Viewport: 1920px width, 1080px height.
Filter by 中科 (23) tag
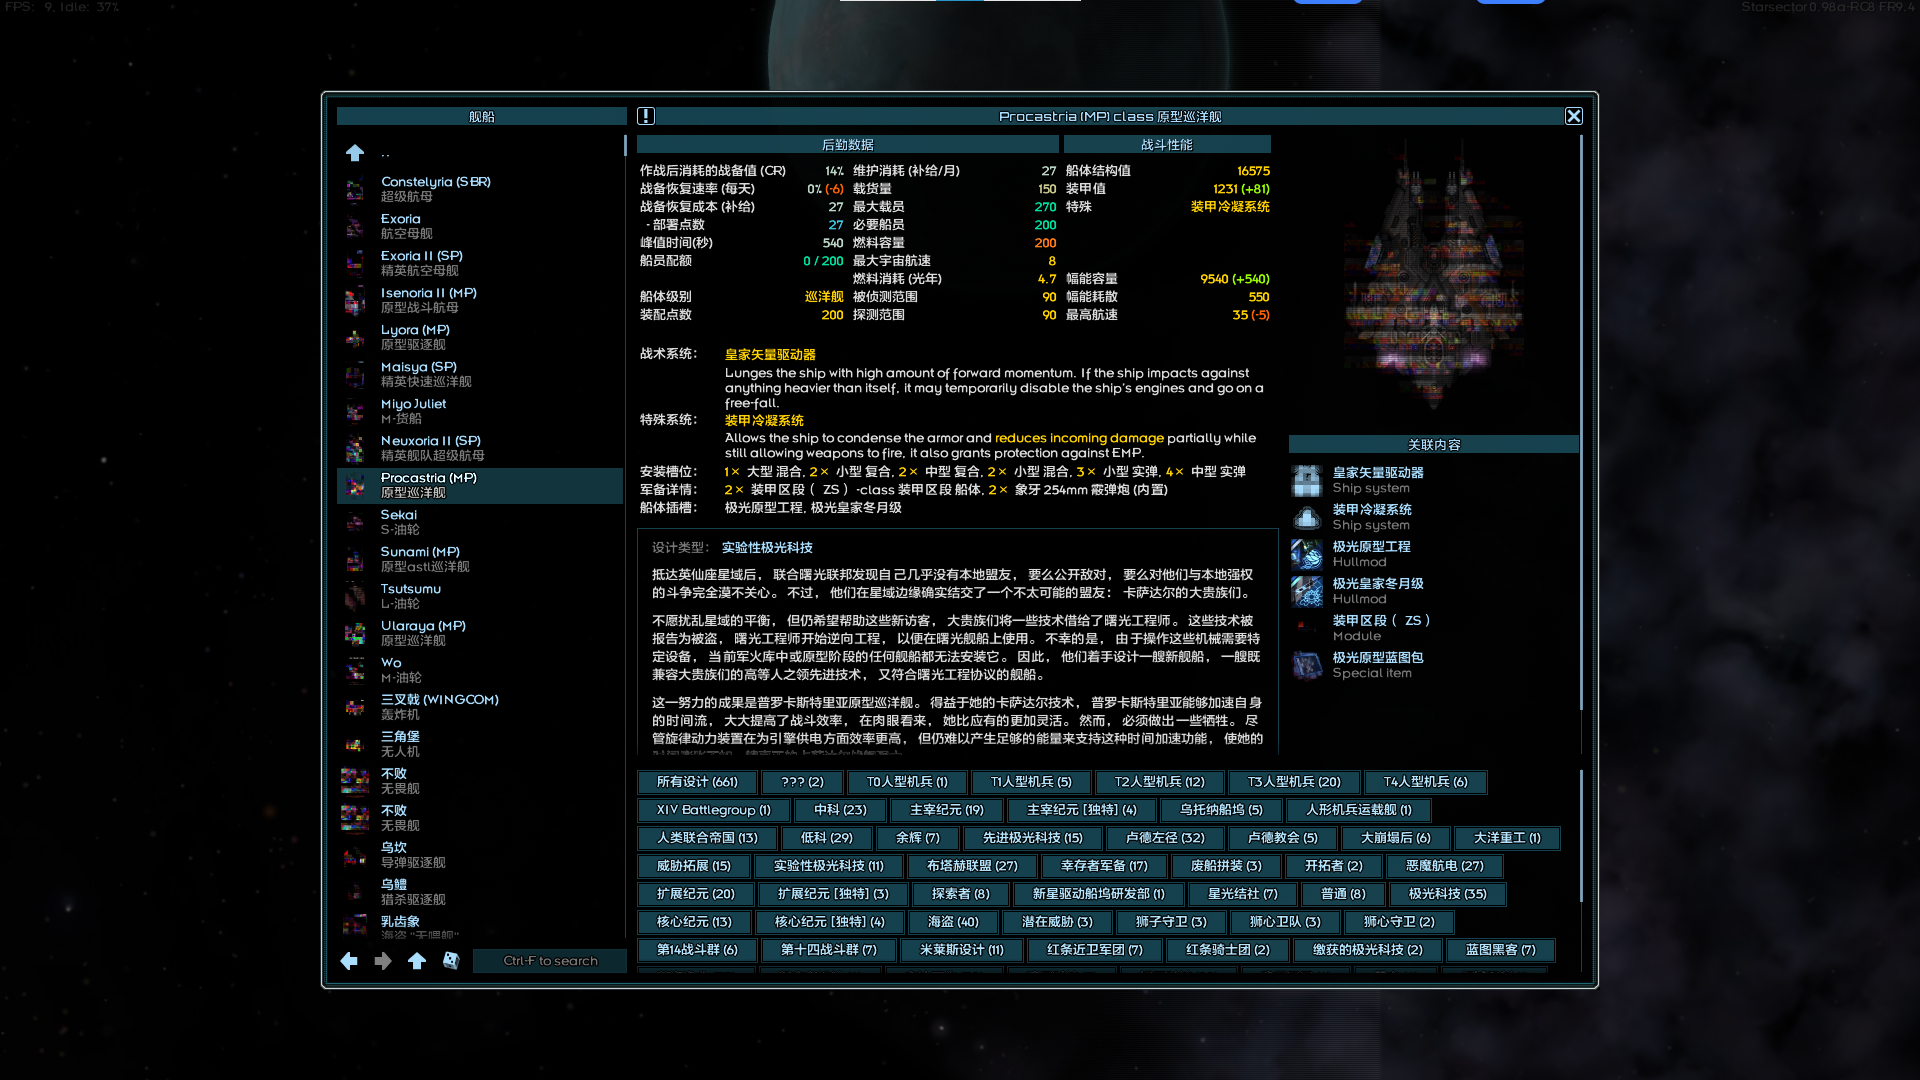tap(840, 810)
